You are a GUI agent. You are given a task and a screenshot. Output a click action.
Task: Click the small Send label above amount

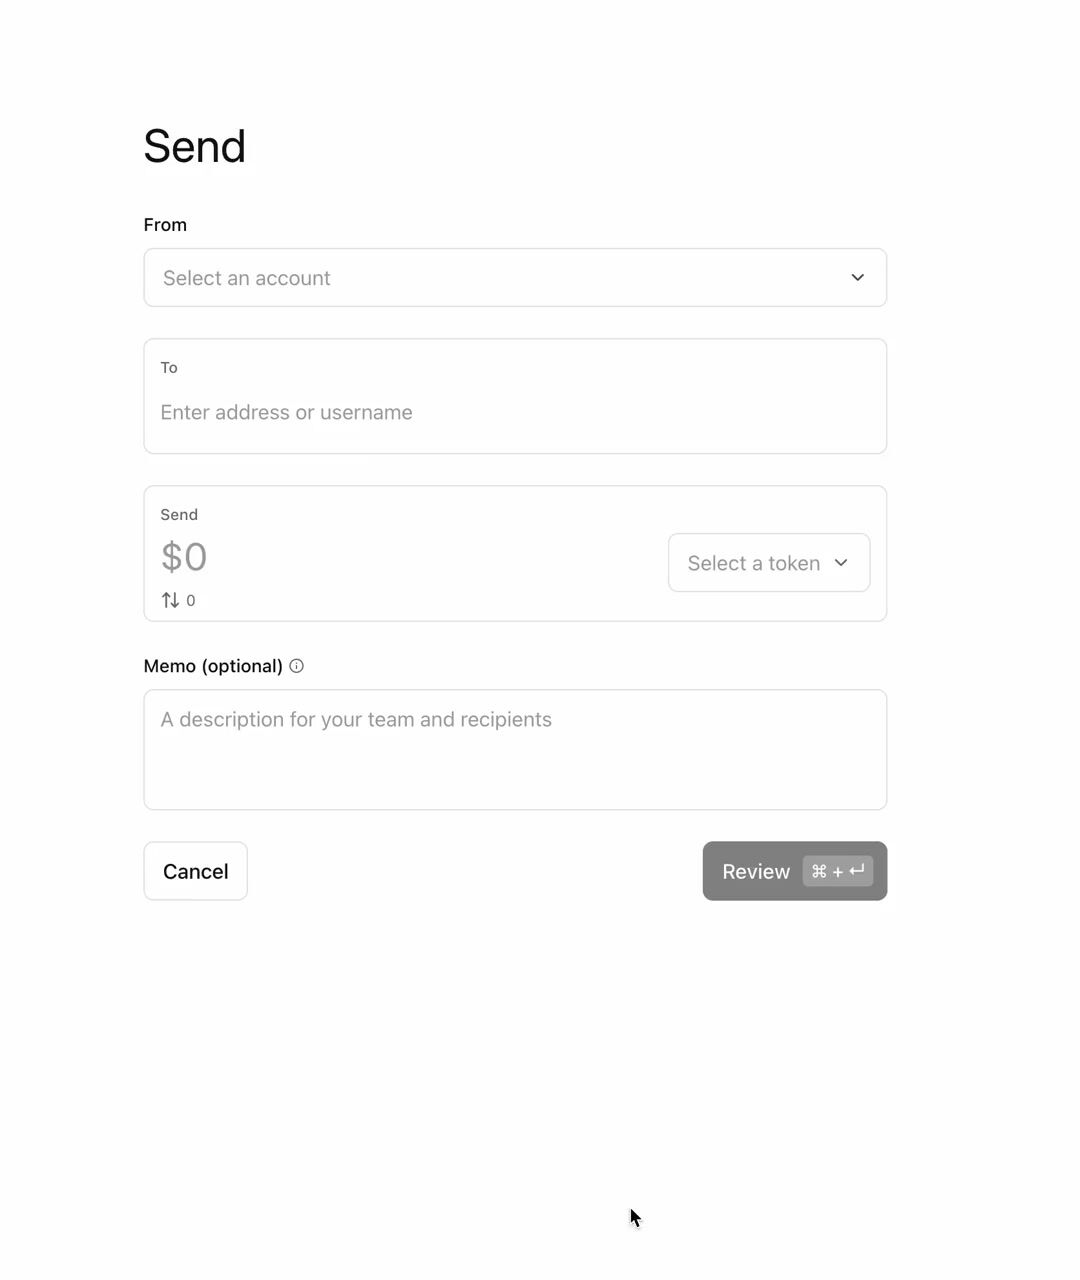(x=179, y=515)
